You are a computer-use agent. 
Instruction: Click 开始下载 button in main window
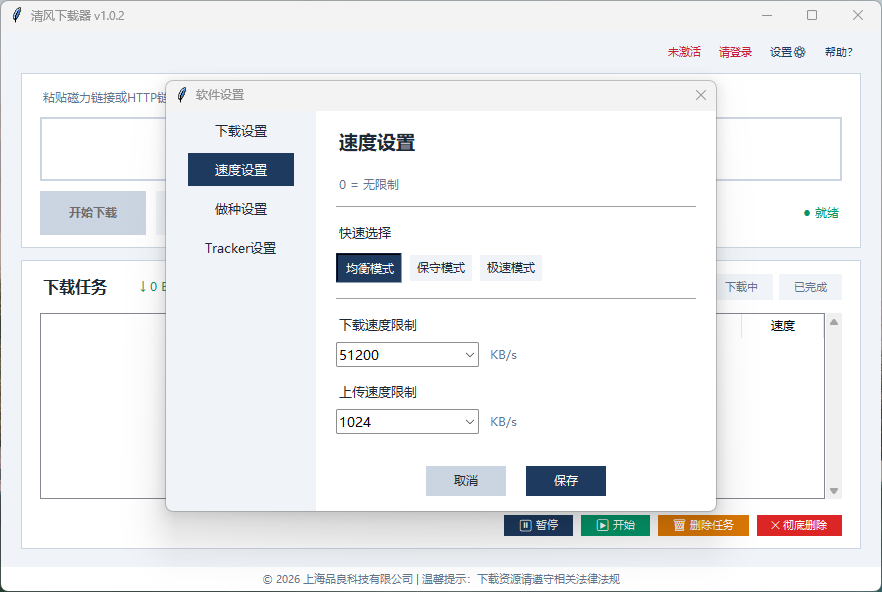click(93, 213)
